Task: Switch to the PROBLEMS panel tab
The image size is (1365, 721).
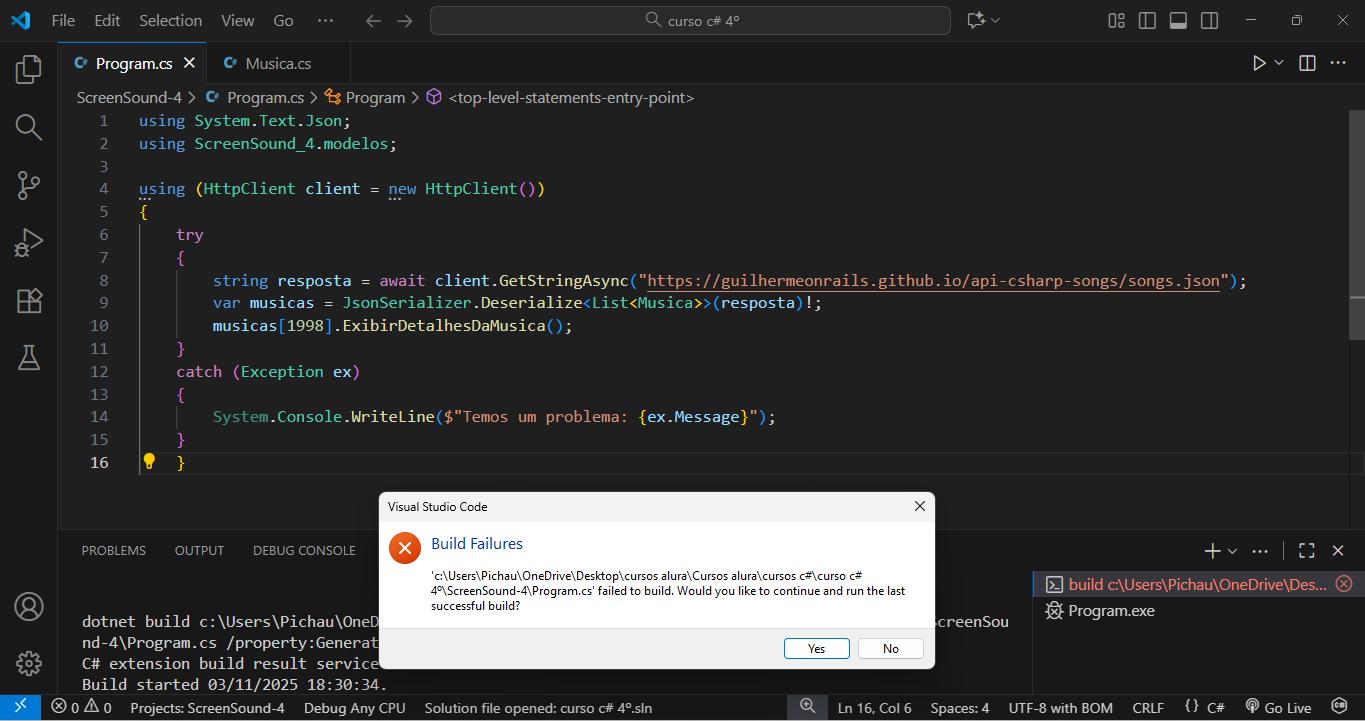Action: (114, 551)
